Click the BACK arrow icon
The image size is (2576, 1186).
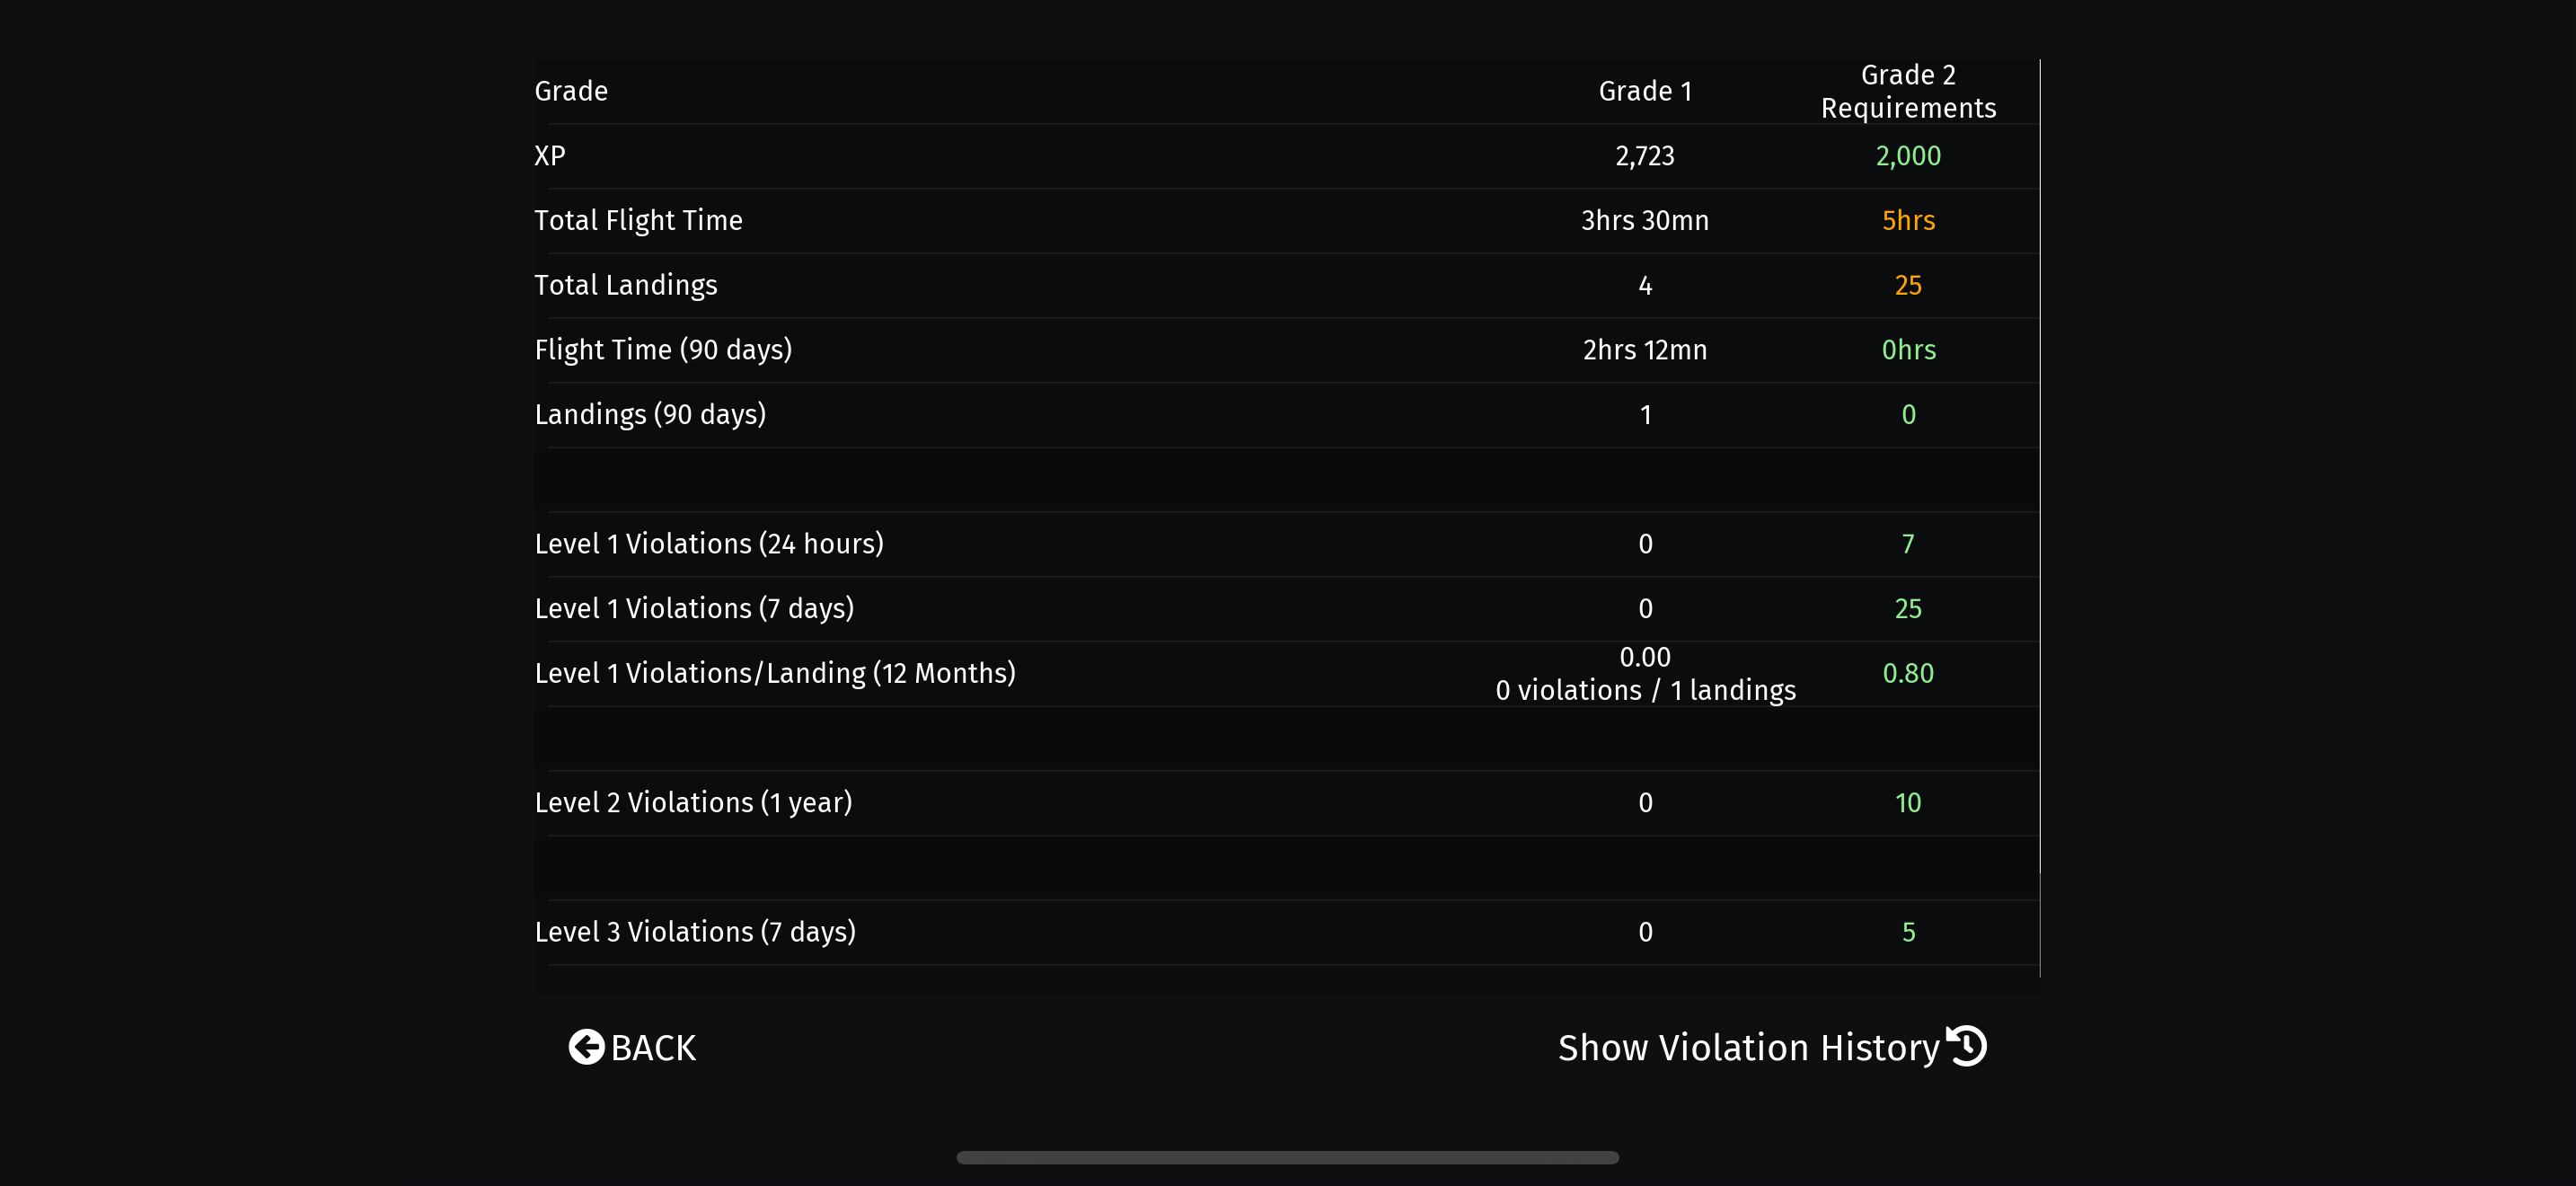click(x=586, y=1047)
